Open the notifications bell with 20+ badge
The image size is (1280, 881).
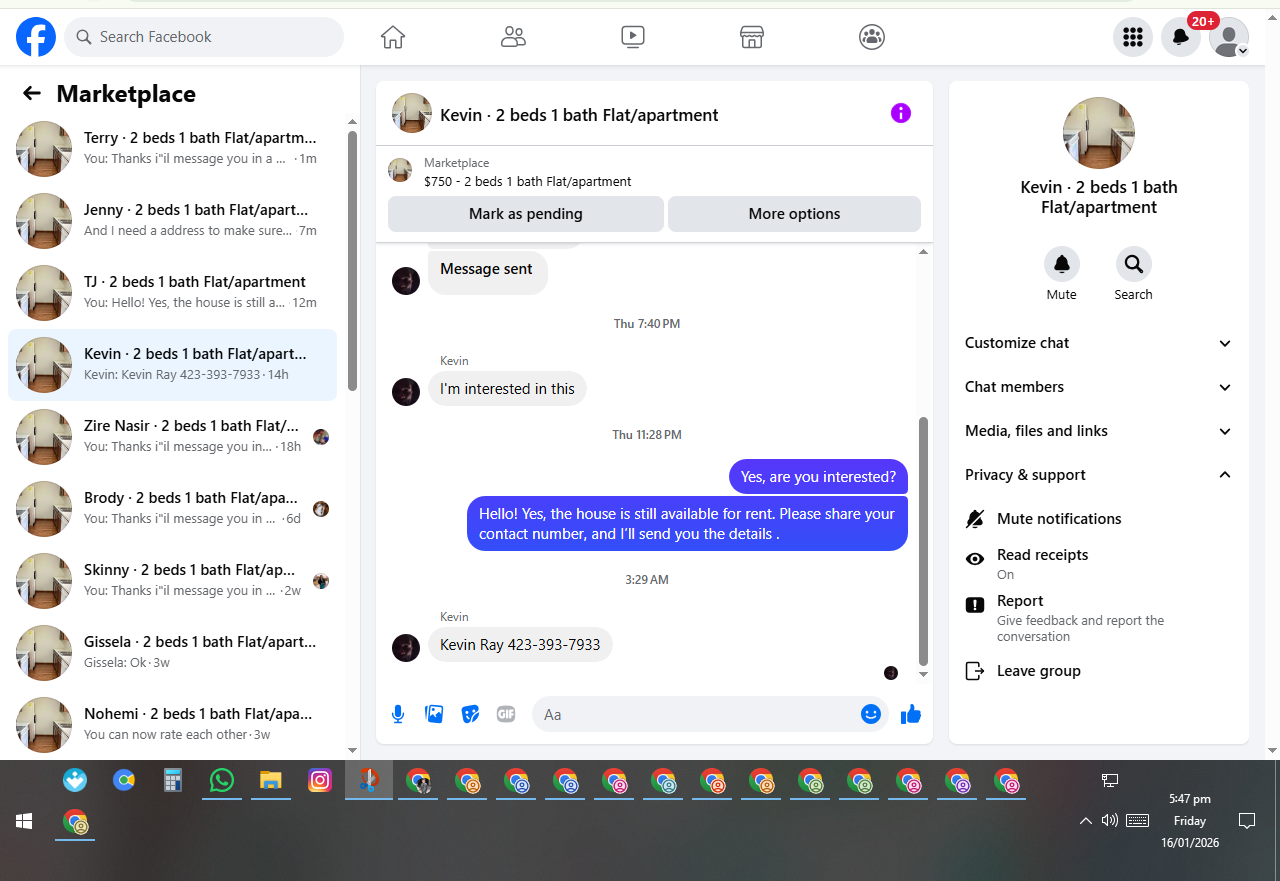click(x=1181, y=37)
